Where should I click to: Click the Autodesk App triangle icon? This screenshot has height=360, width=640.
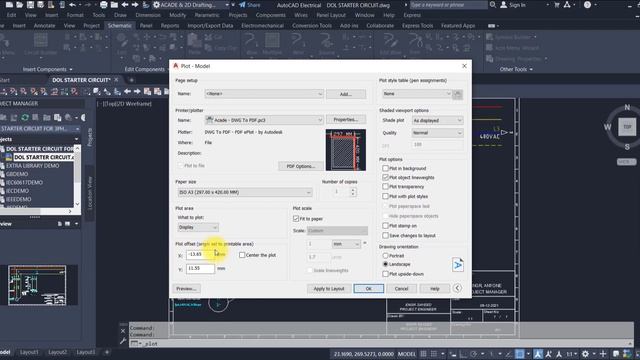(567, 5)
